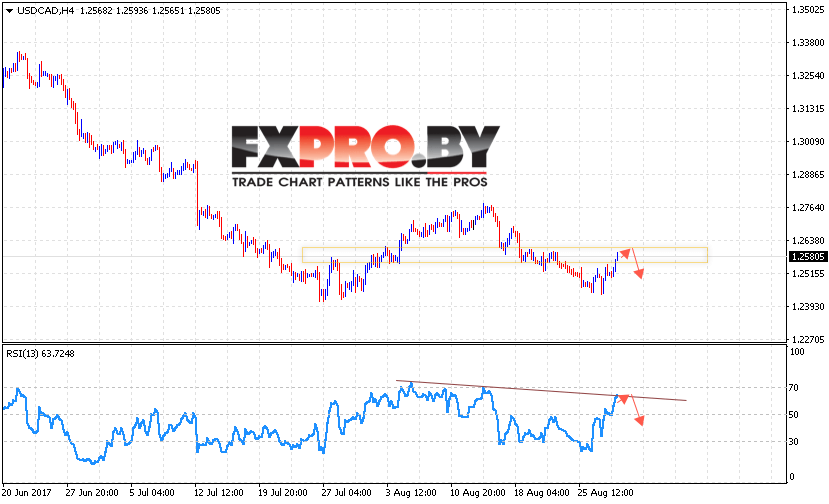
Task: Select the RSI scale level 50
Action: (794, 415)
